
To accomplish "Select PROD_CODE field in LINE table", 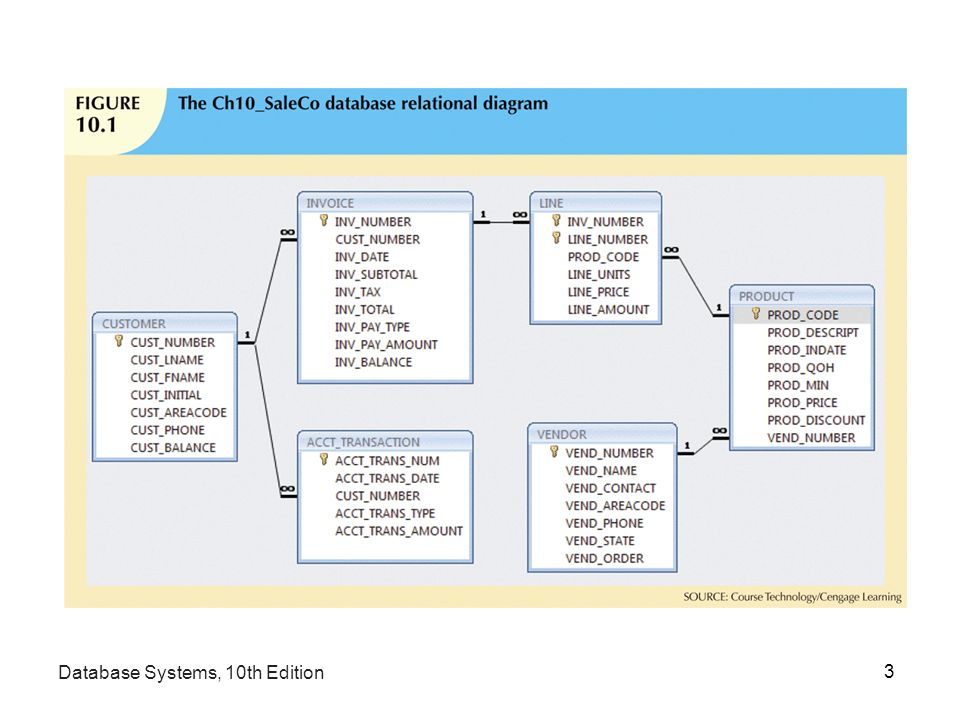I will (x=603, y=257).
